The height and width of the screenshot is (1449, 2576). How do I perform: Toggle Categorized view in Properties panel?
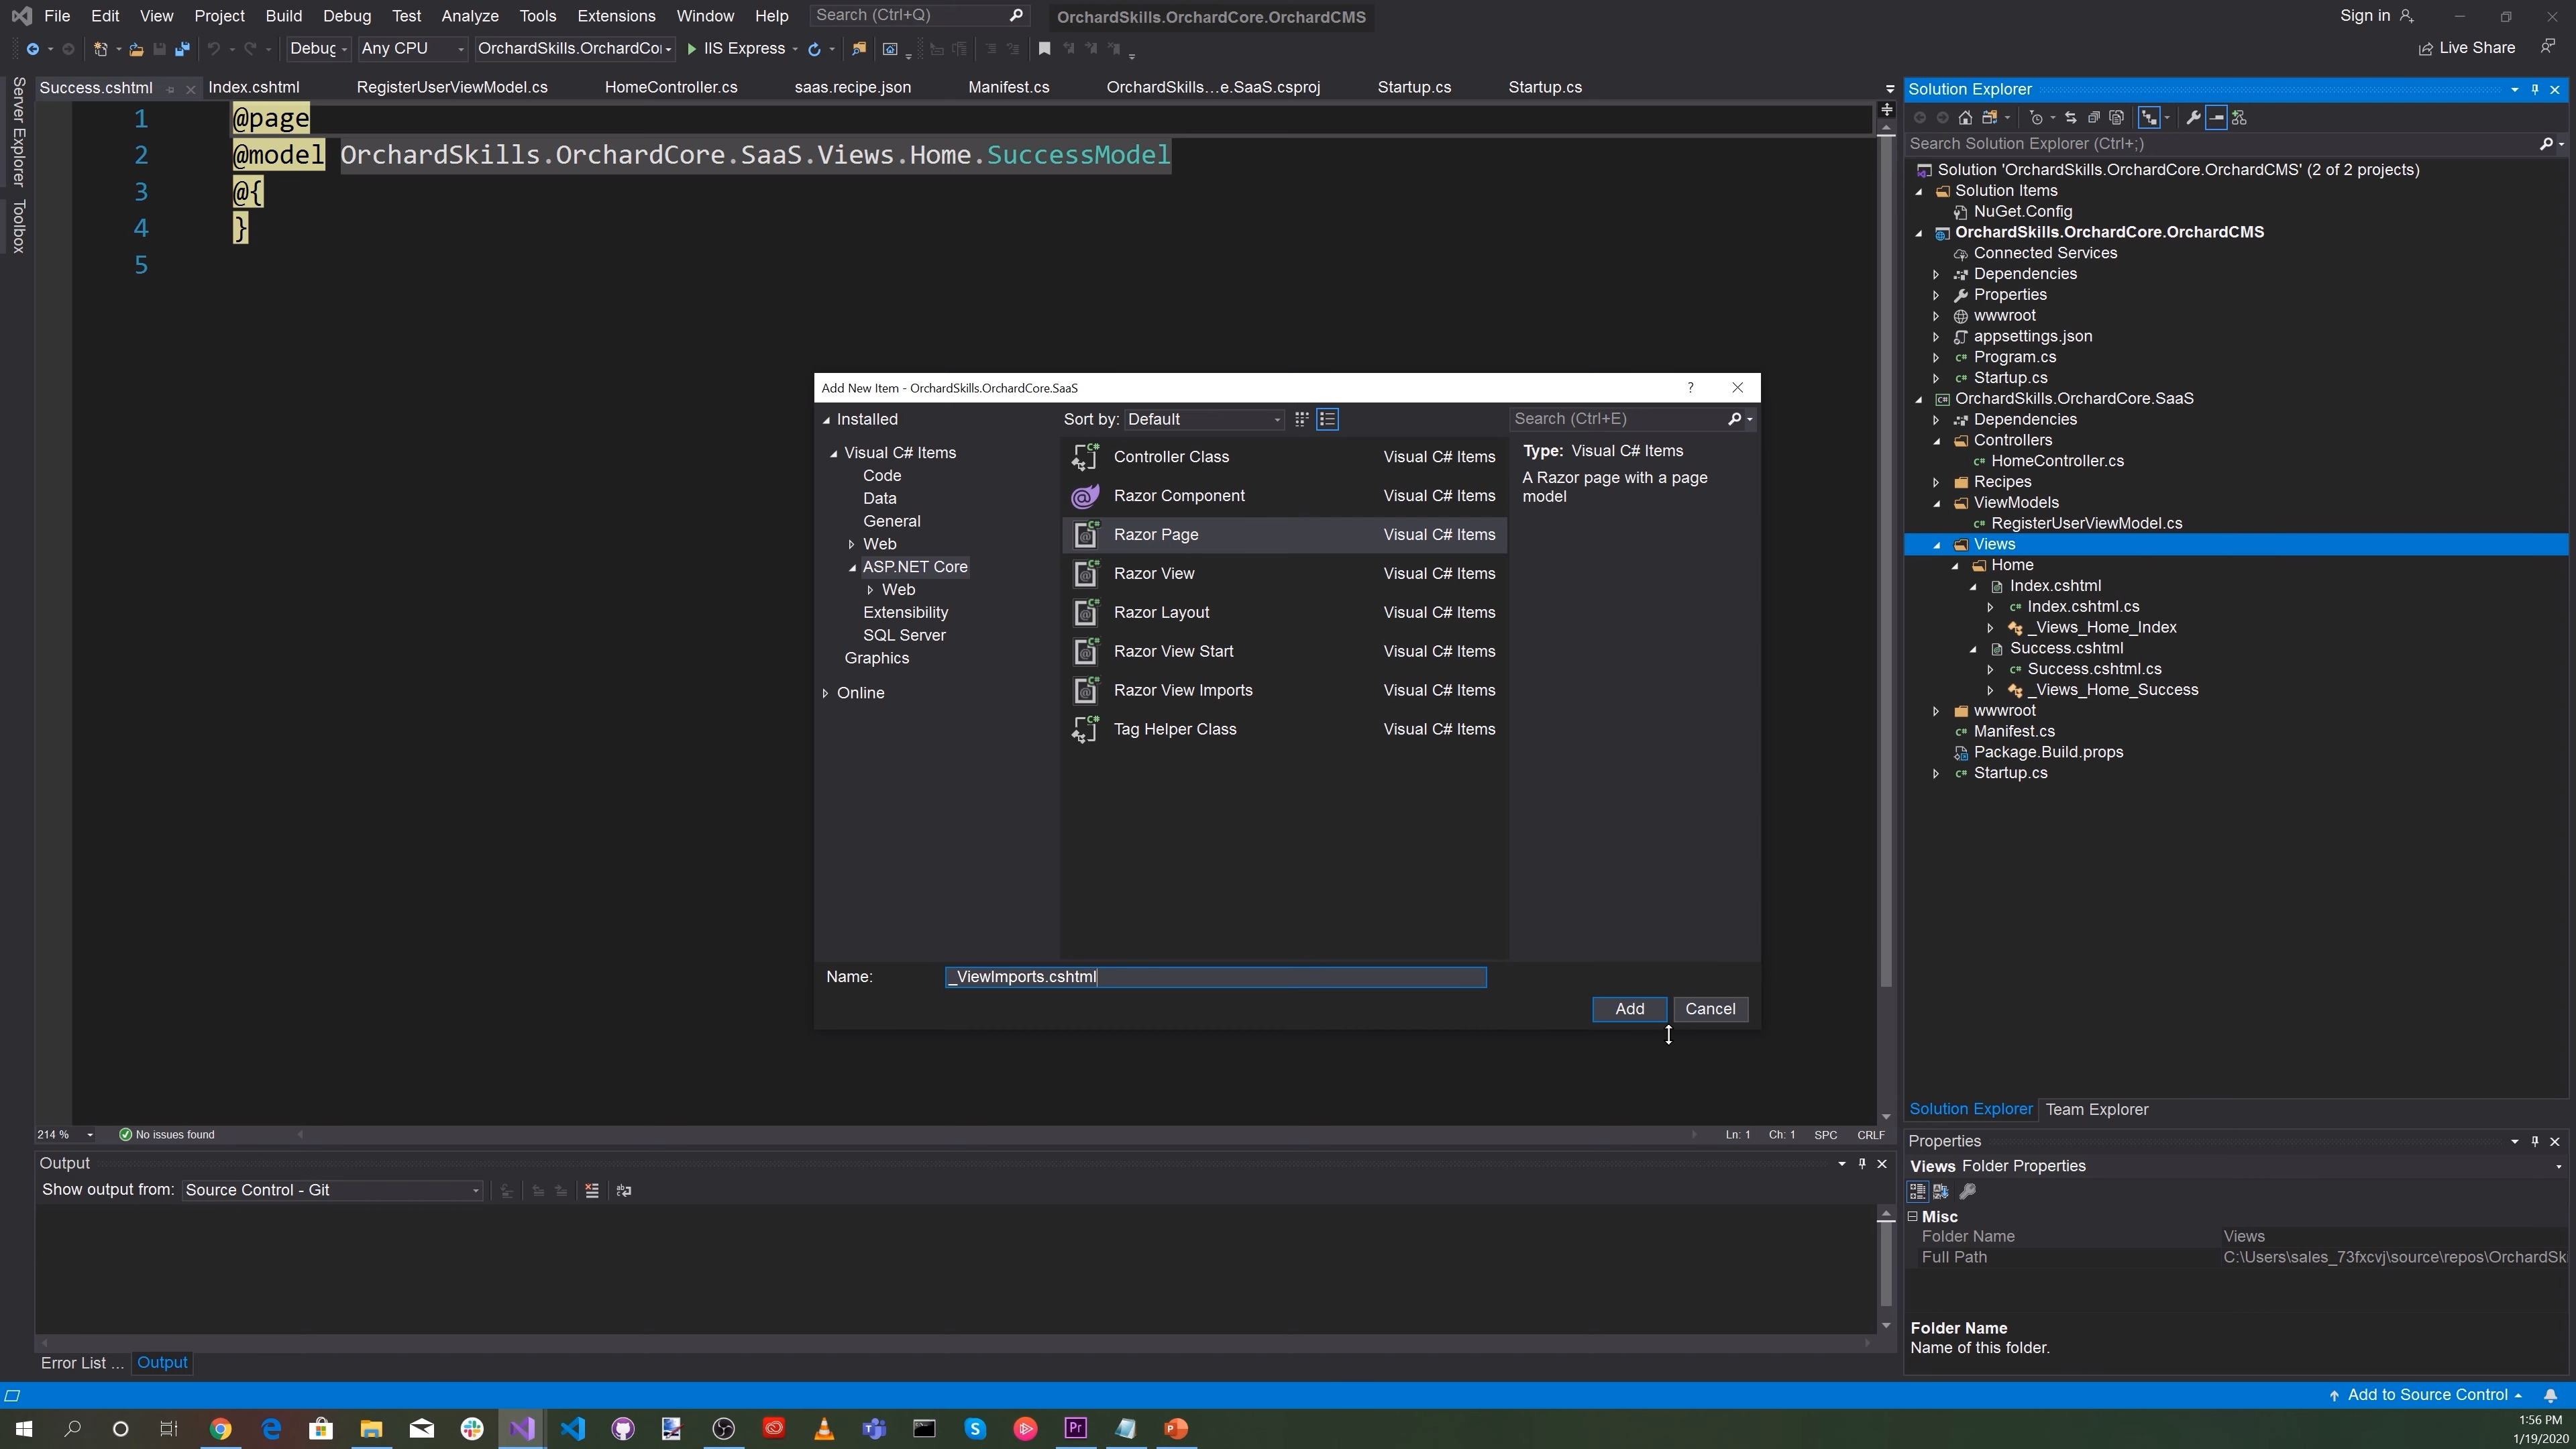1917,1192
